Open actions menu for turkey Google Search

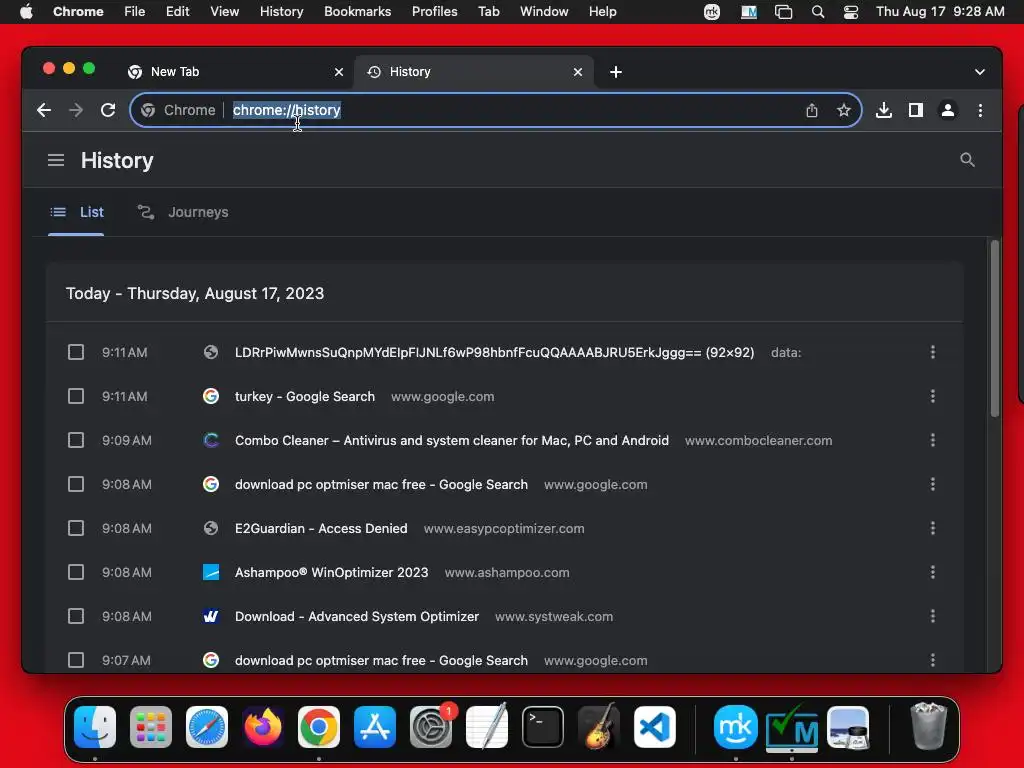(933, 396)
